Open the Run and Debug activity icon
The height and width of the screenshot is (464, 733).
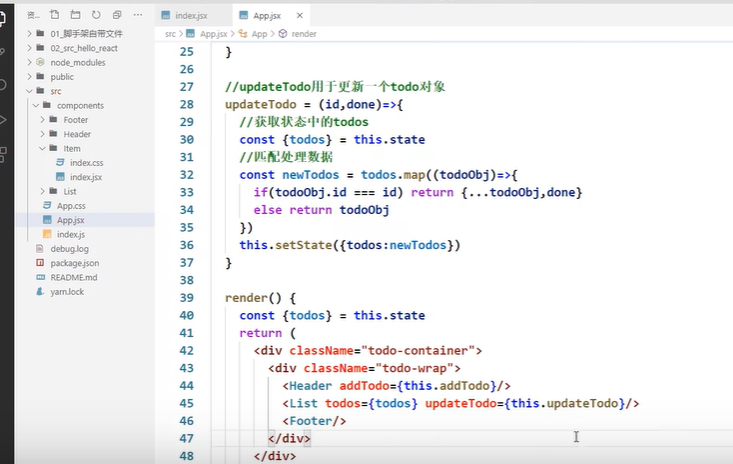click(2, 120)
